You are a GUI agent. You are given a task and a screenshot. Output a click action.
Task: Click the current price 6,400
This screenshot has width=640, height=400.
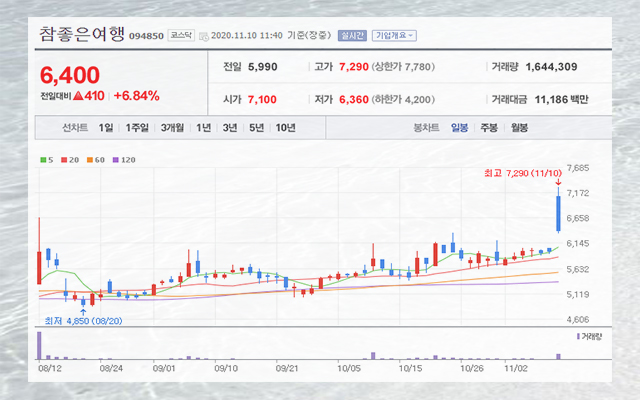[70, 75]
